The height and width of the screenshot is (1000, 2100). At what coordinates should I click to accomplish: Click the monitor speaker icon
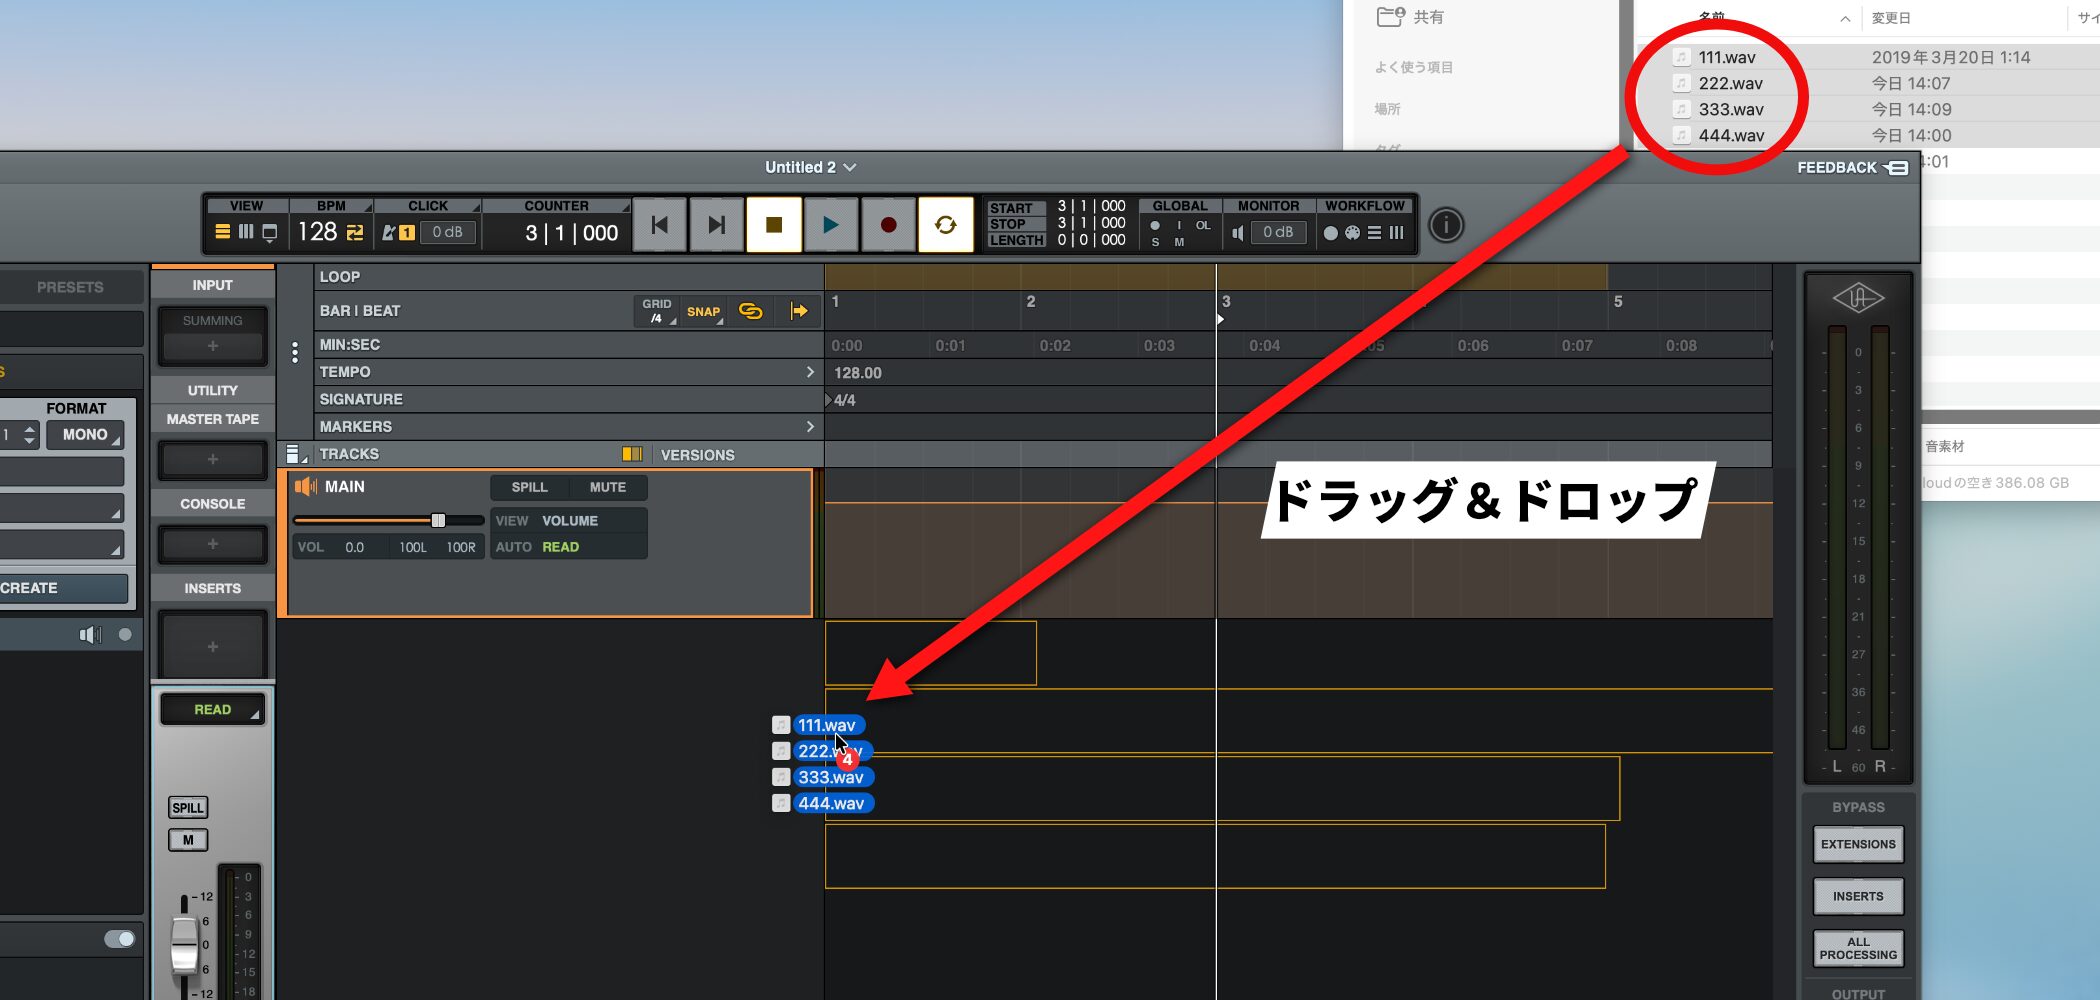(x=1238, y=233)
